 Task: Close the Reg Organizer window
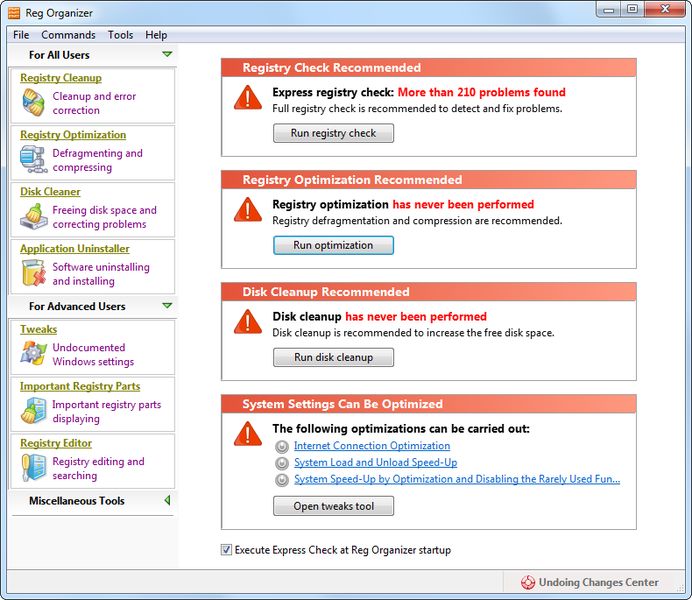coord(665,10)
